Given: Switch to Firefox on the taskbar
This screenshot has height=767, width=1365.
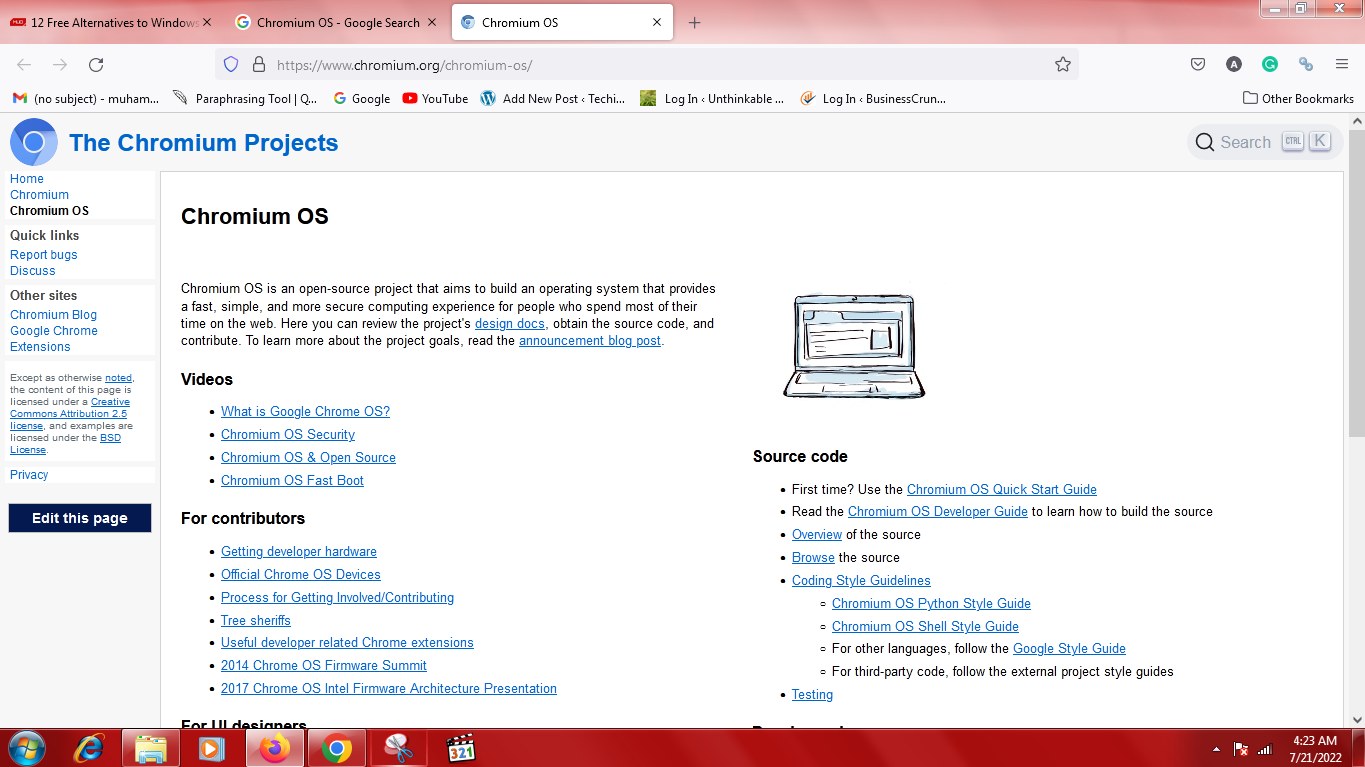Looking at the screenshot, I should point(274,748).
